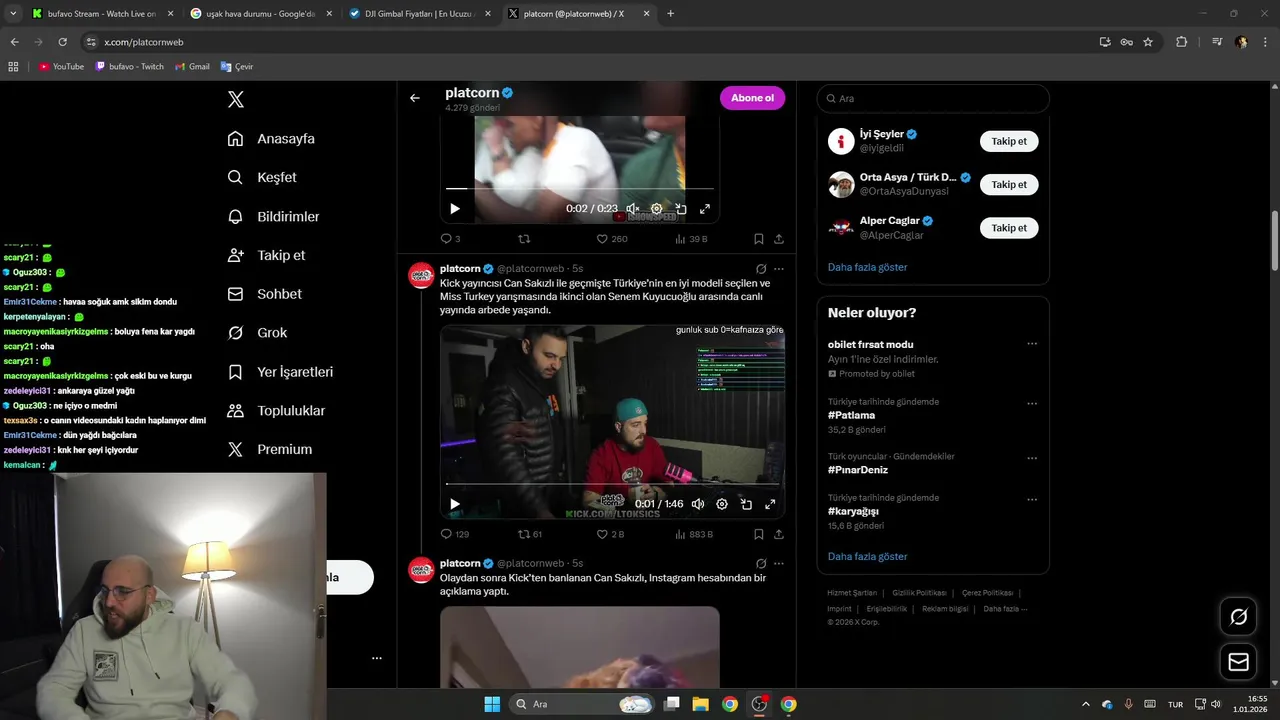This screenshot has width=1280, height=720.
Task: Open more options on Can Sakızlı arbede post
Action: tap(779, 269)
